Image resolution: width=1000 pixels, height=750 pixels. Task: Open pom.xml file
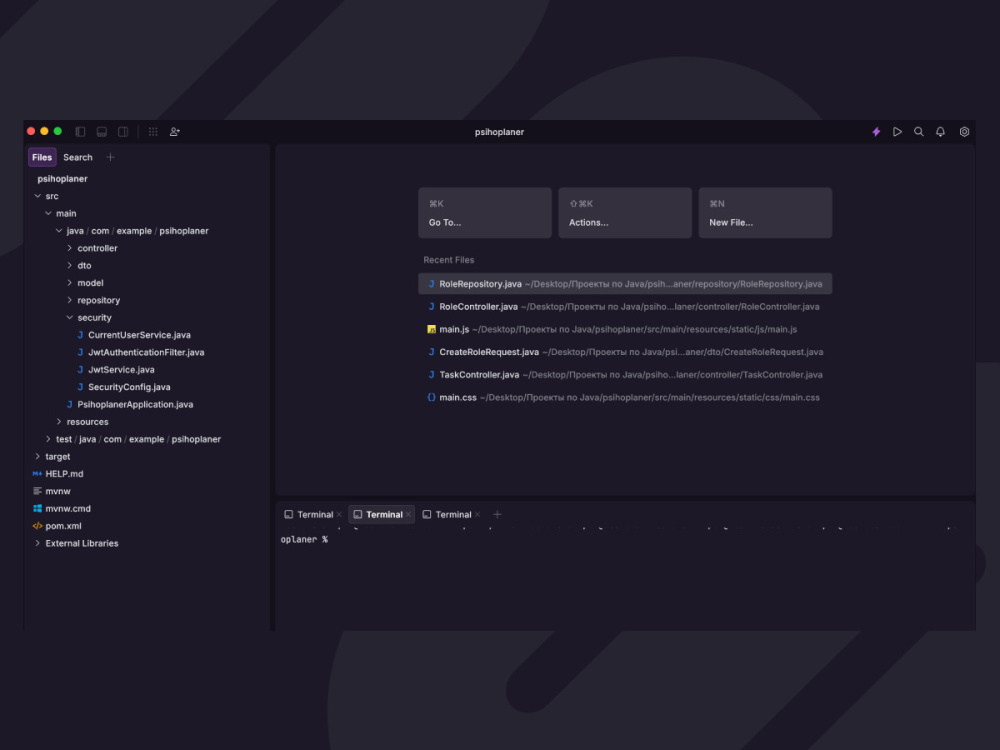[63, 526]
